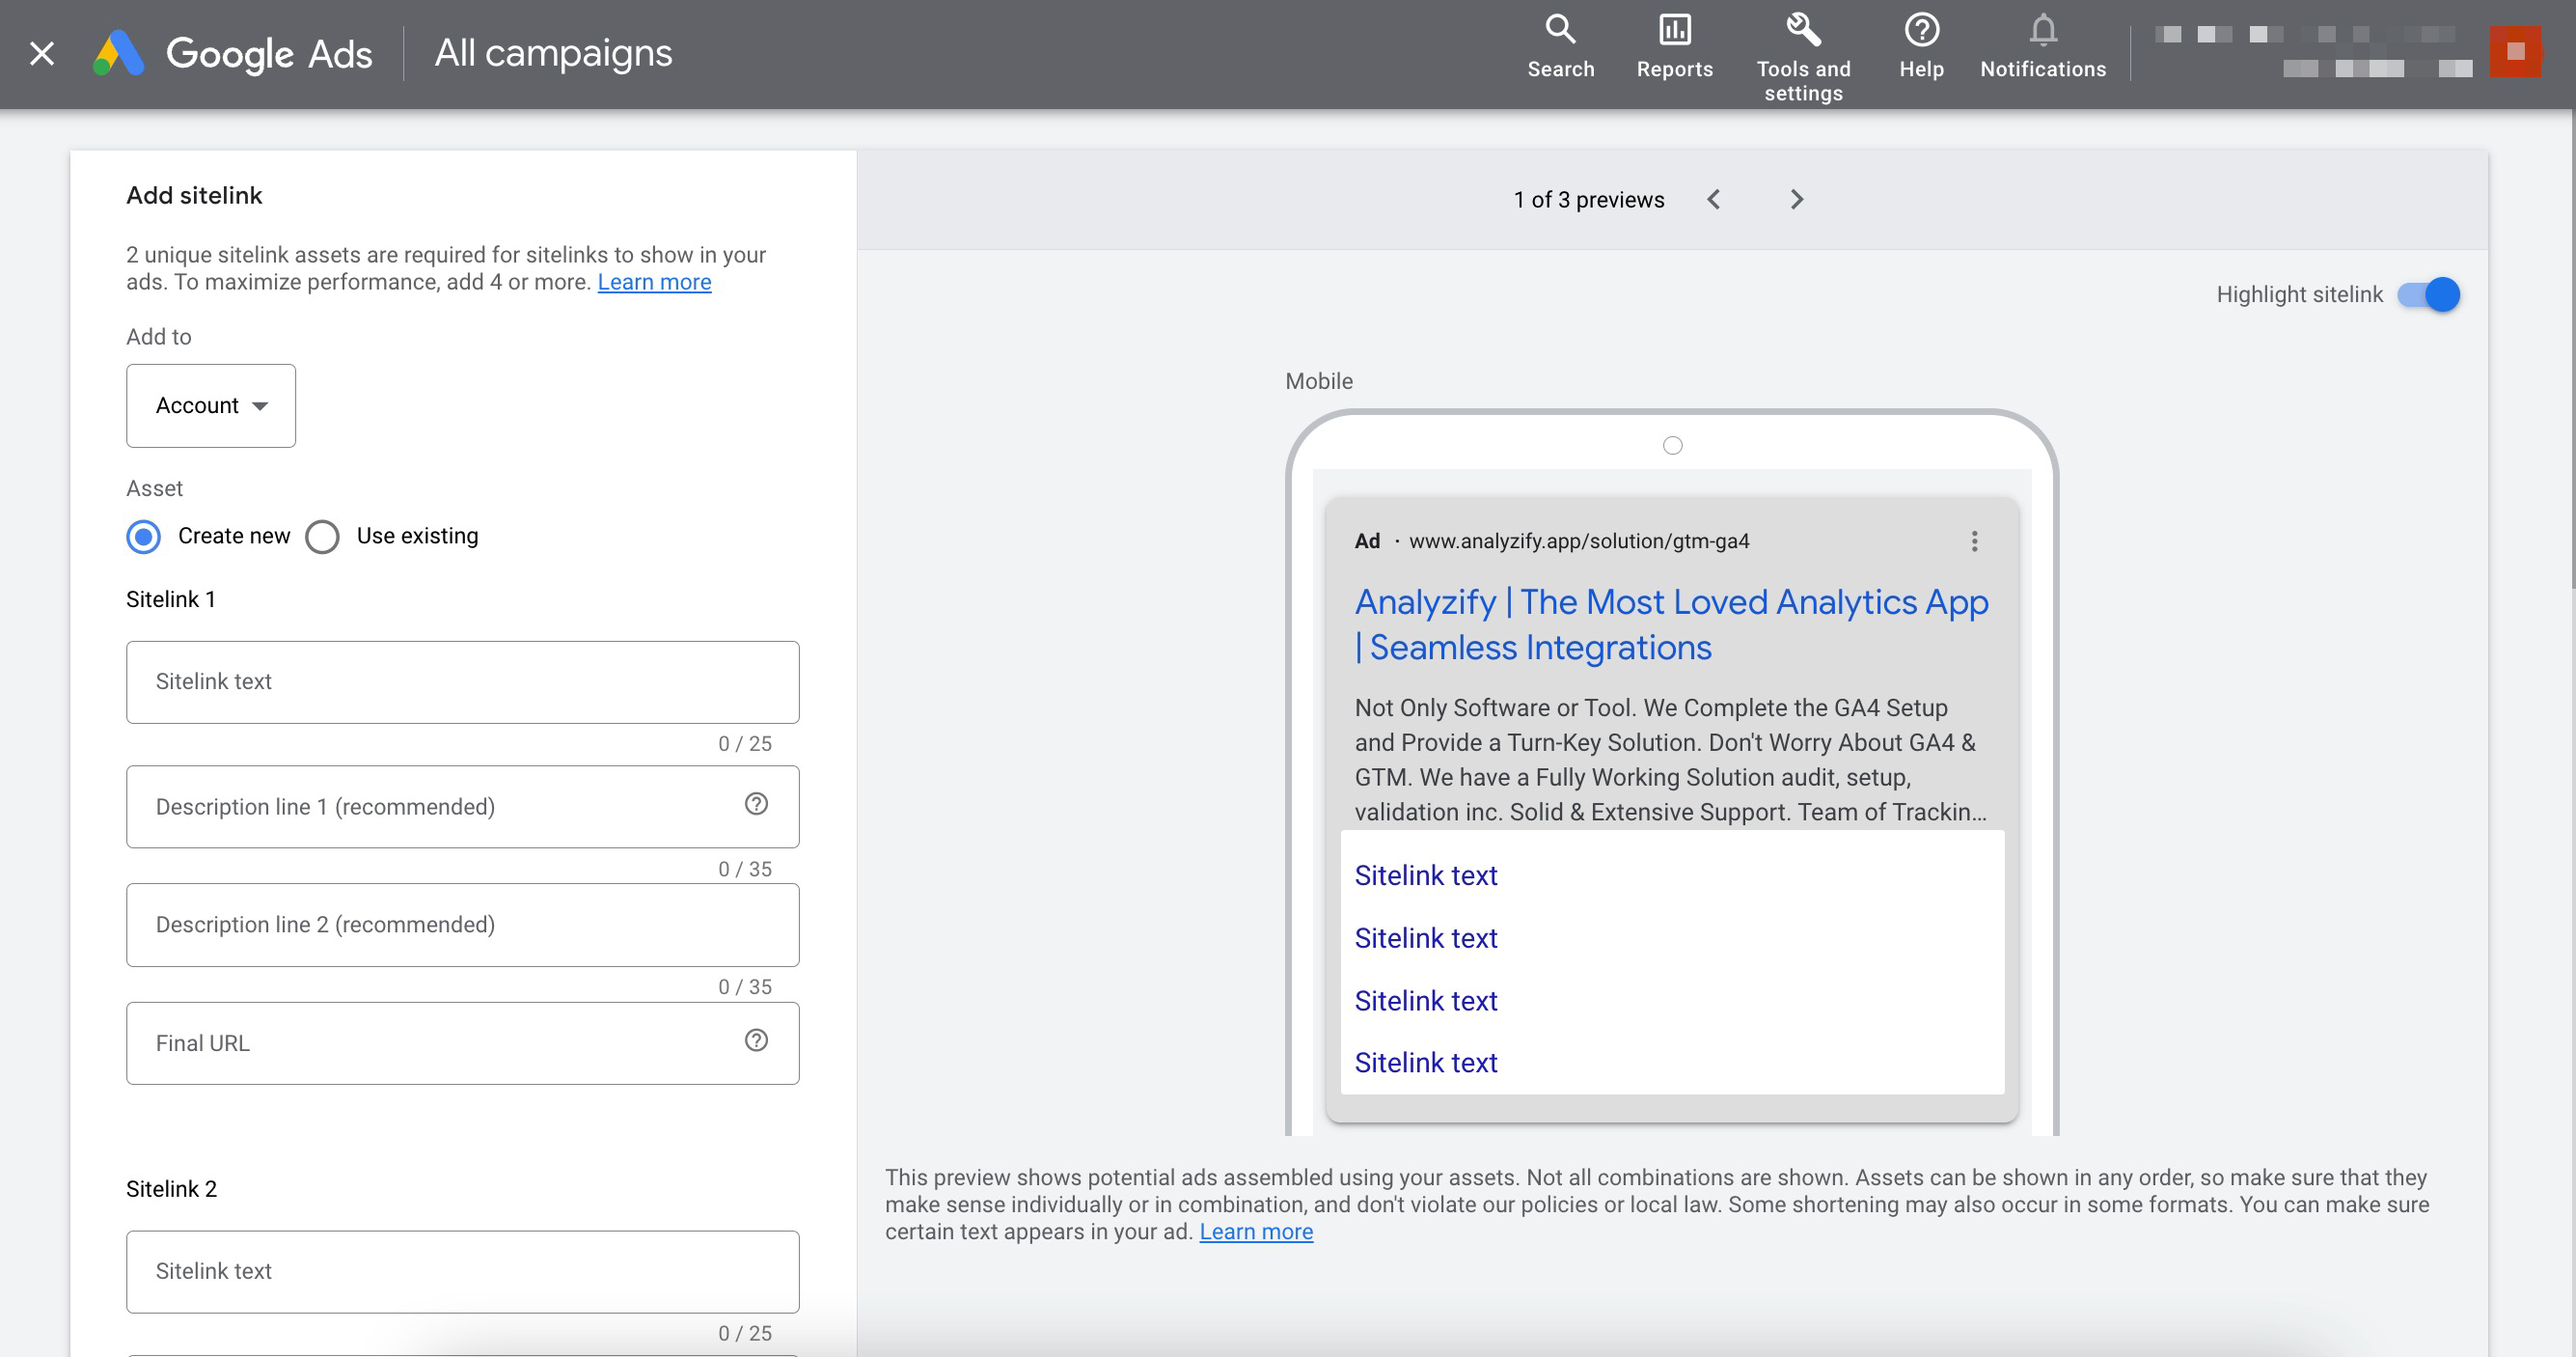
Task: Select Create new asset option
Action: 144,536
